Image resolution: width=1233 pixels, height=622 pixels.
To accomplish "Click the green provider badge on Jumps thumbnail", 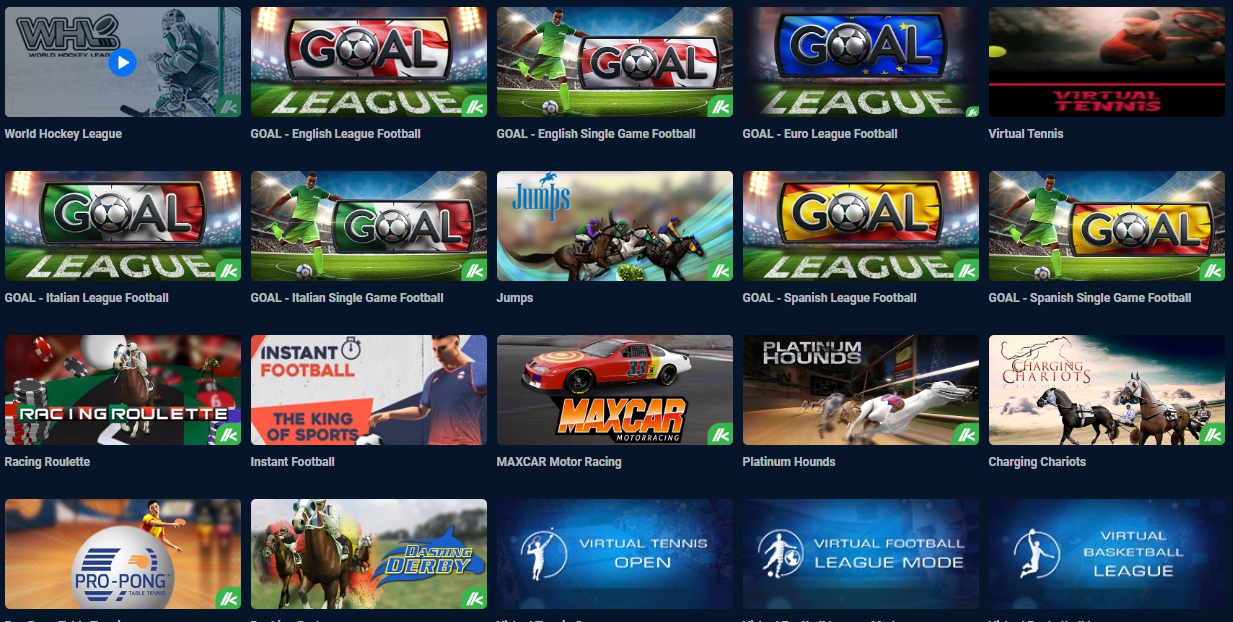I will (720, 270).
